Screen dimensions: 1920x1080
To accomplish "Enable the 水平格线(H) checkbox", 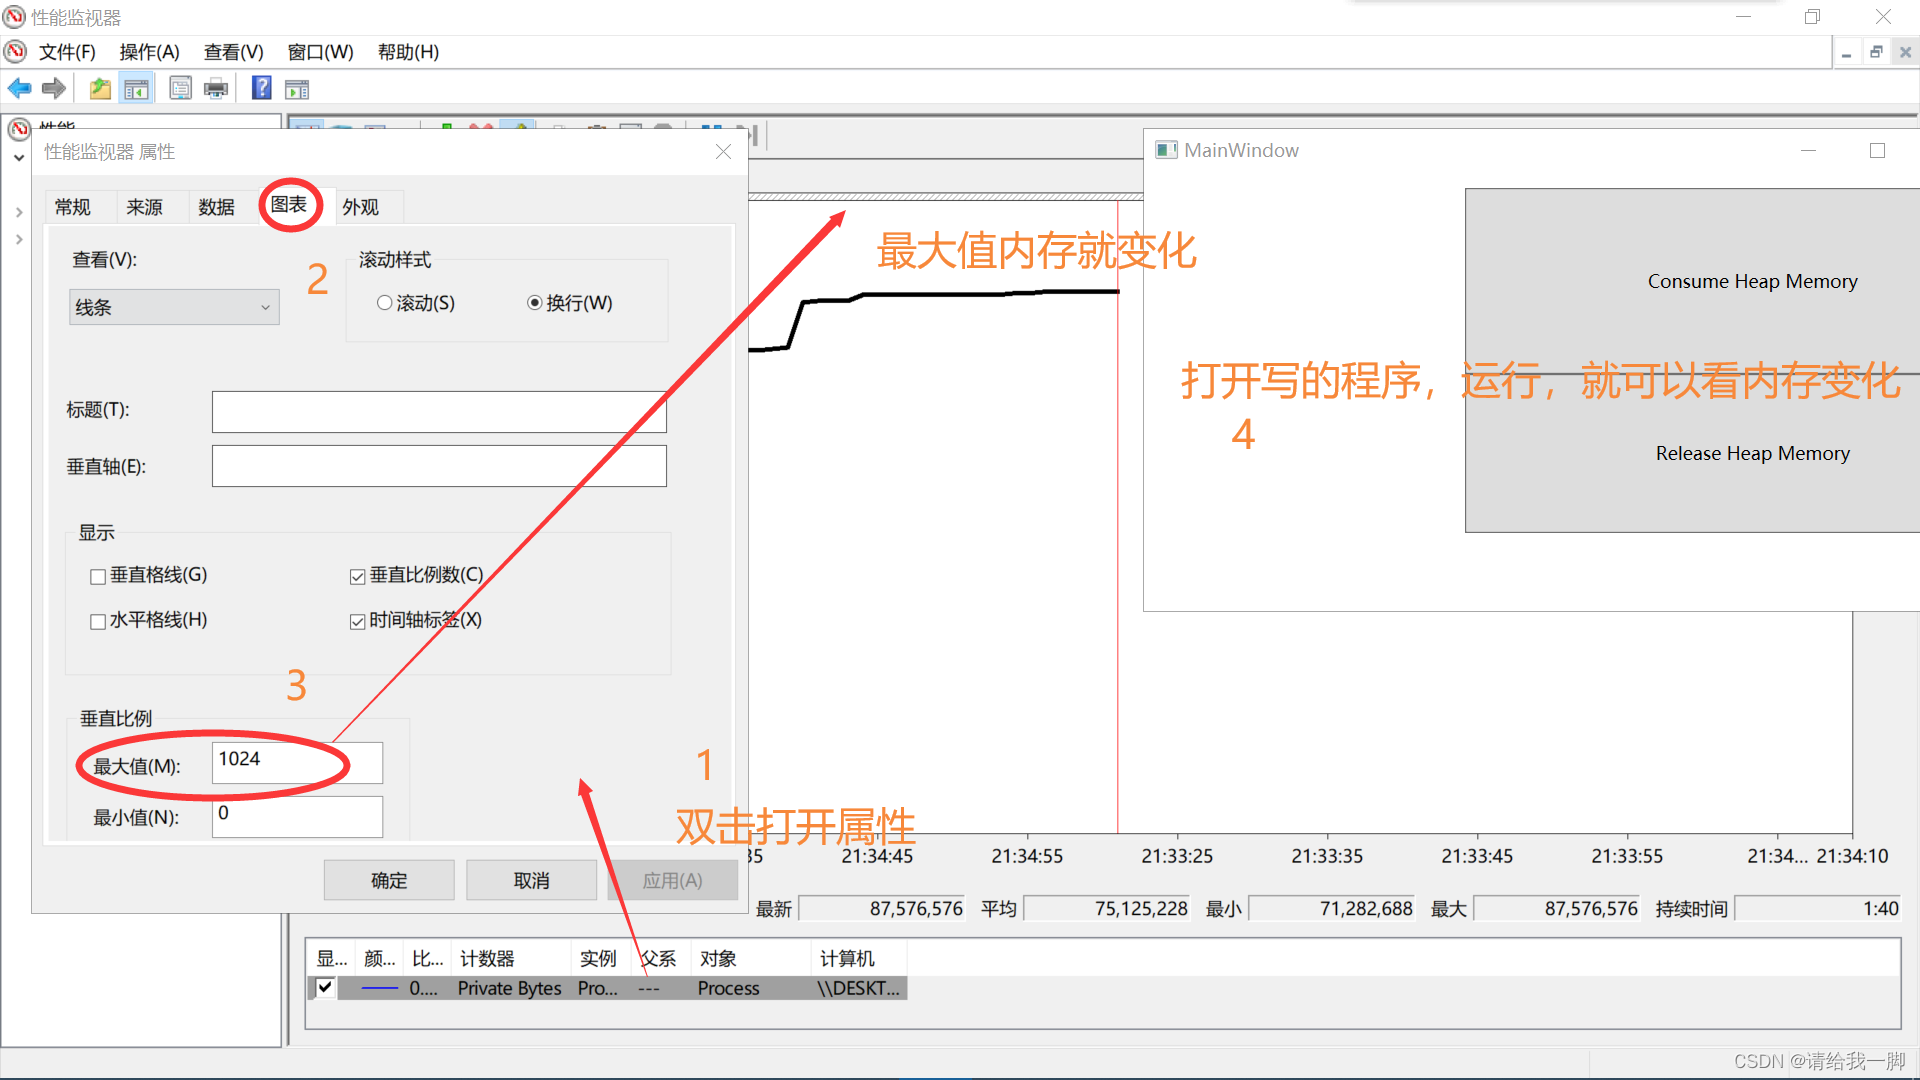I will (98, 621).
